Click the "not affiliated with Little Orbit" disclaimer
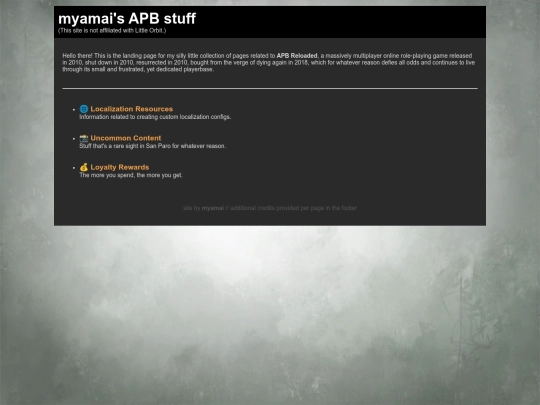Viewport: 540px width, 405px height. tap(112, 31)
